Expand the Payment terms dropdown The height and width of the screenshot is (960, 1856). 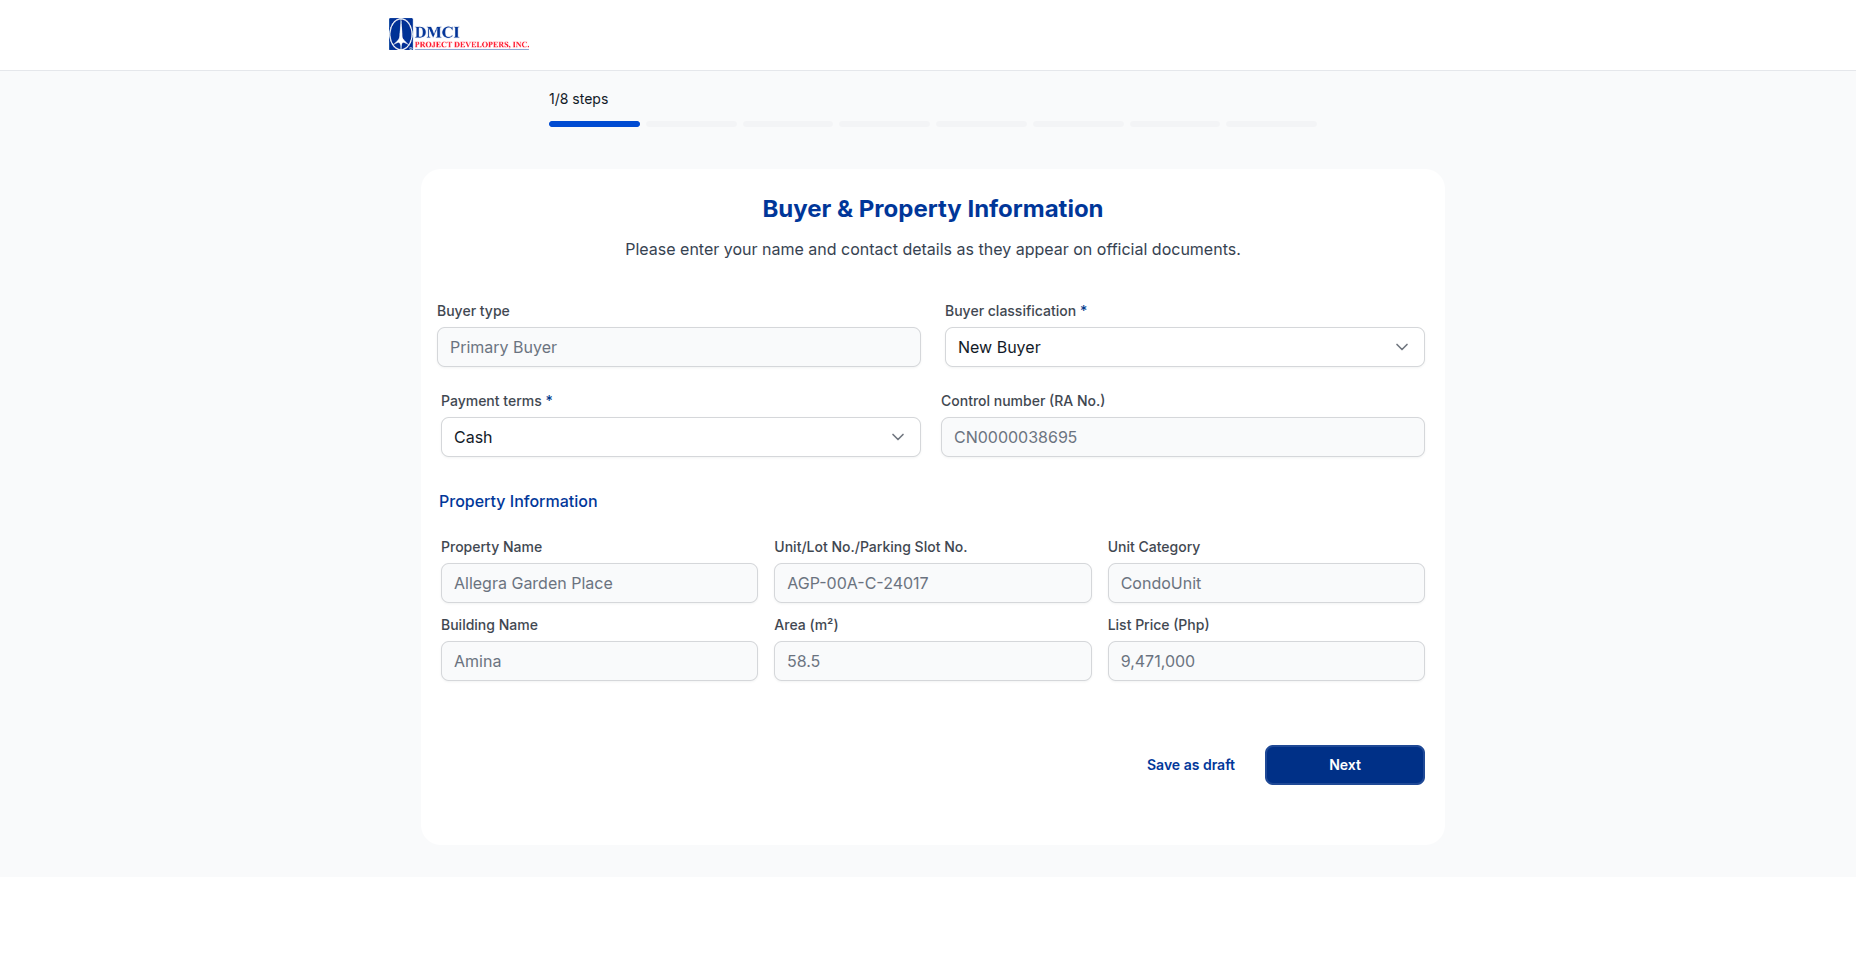point(680,437)
